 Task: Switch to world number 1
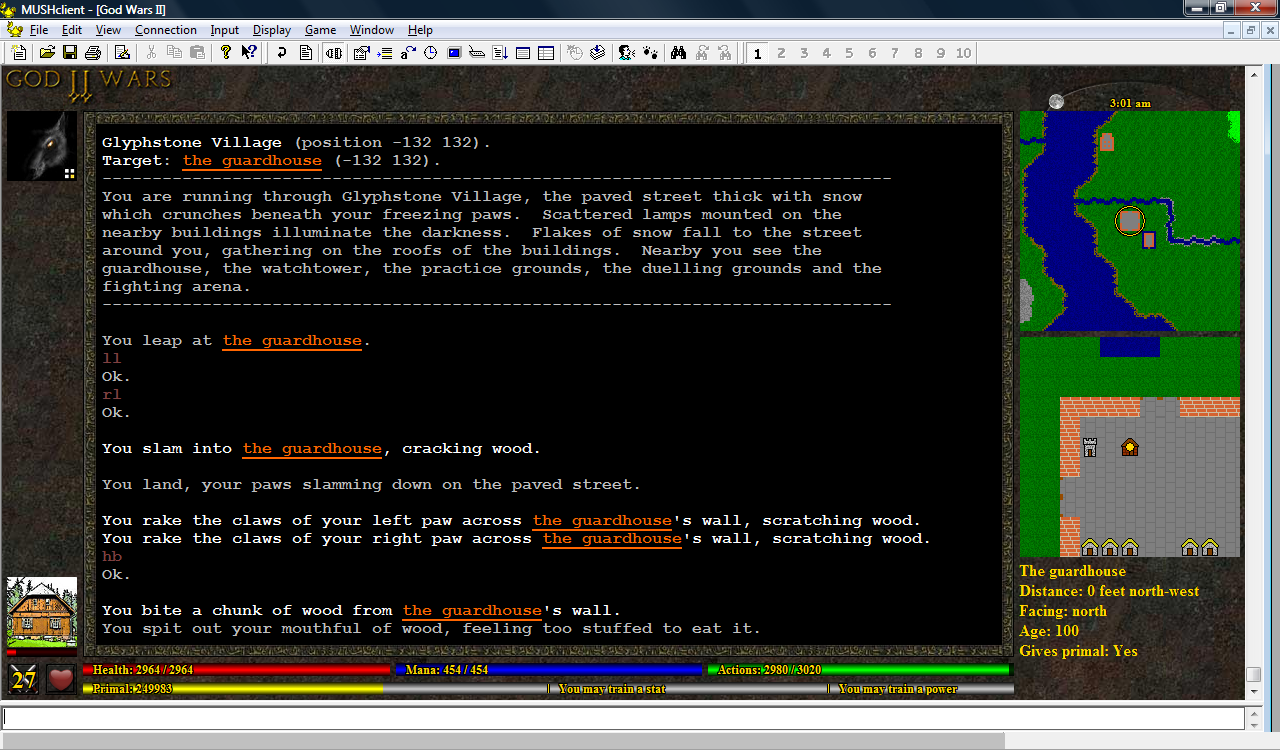[757, 53]
